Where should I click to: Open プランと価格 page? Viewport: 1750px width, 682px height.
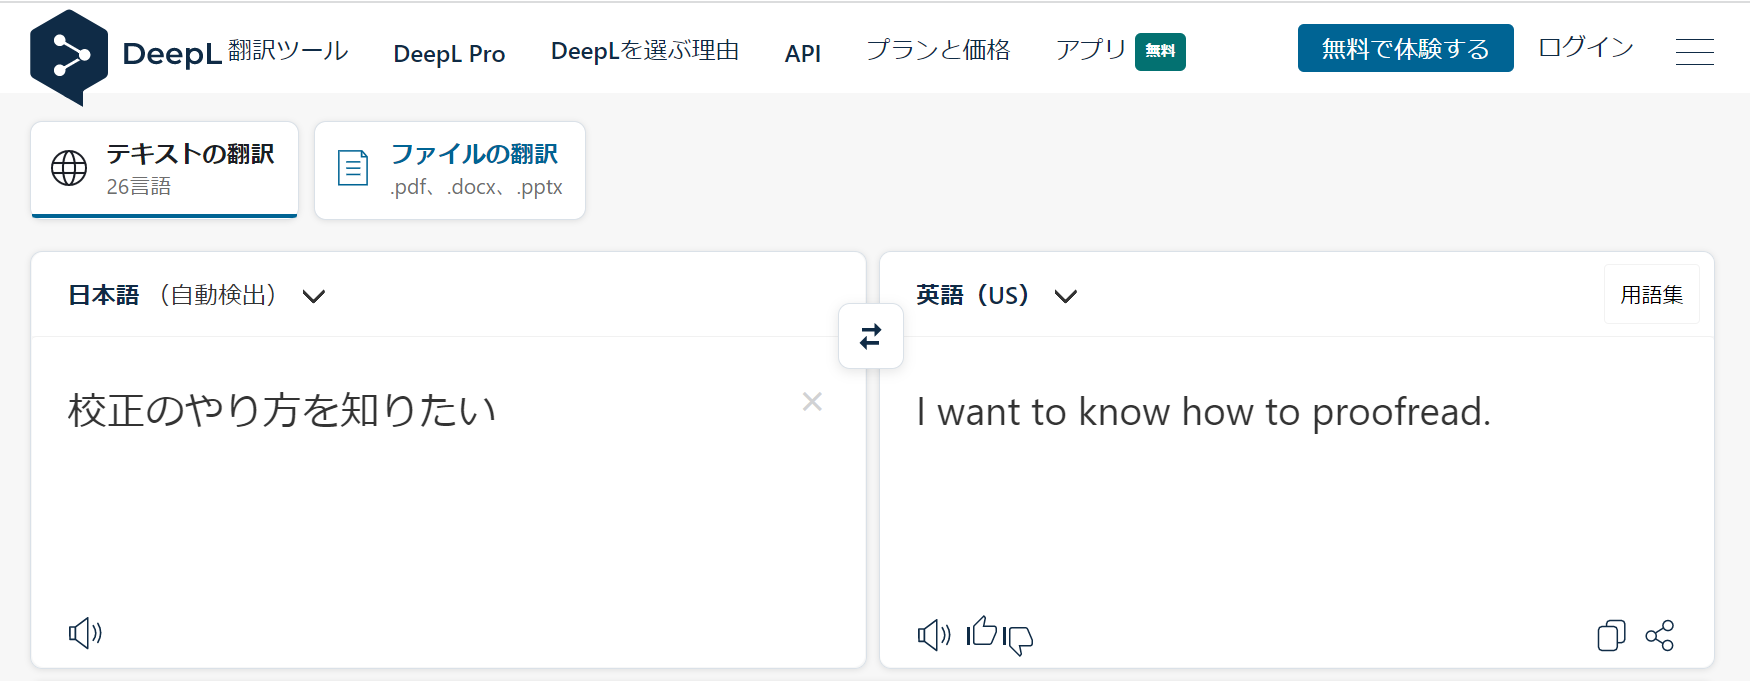pyautogui.click(x=938, y=50)
